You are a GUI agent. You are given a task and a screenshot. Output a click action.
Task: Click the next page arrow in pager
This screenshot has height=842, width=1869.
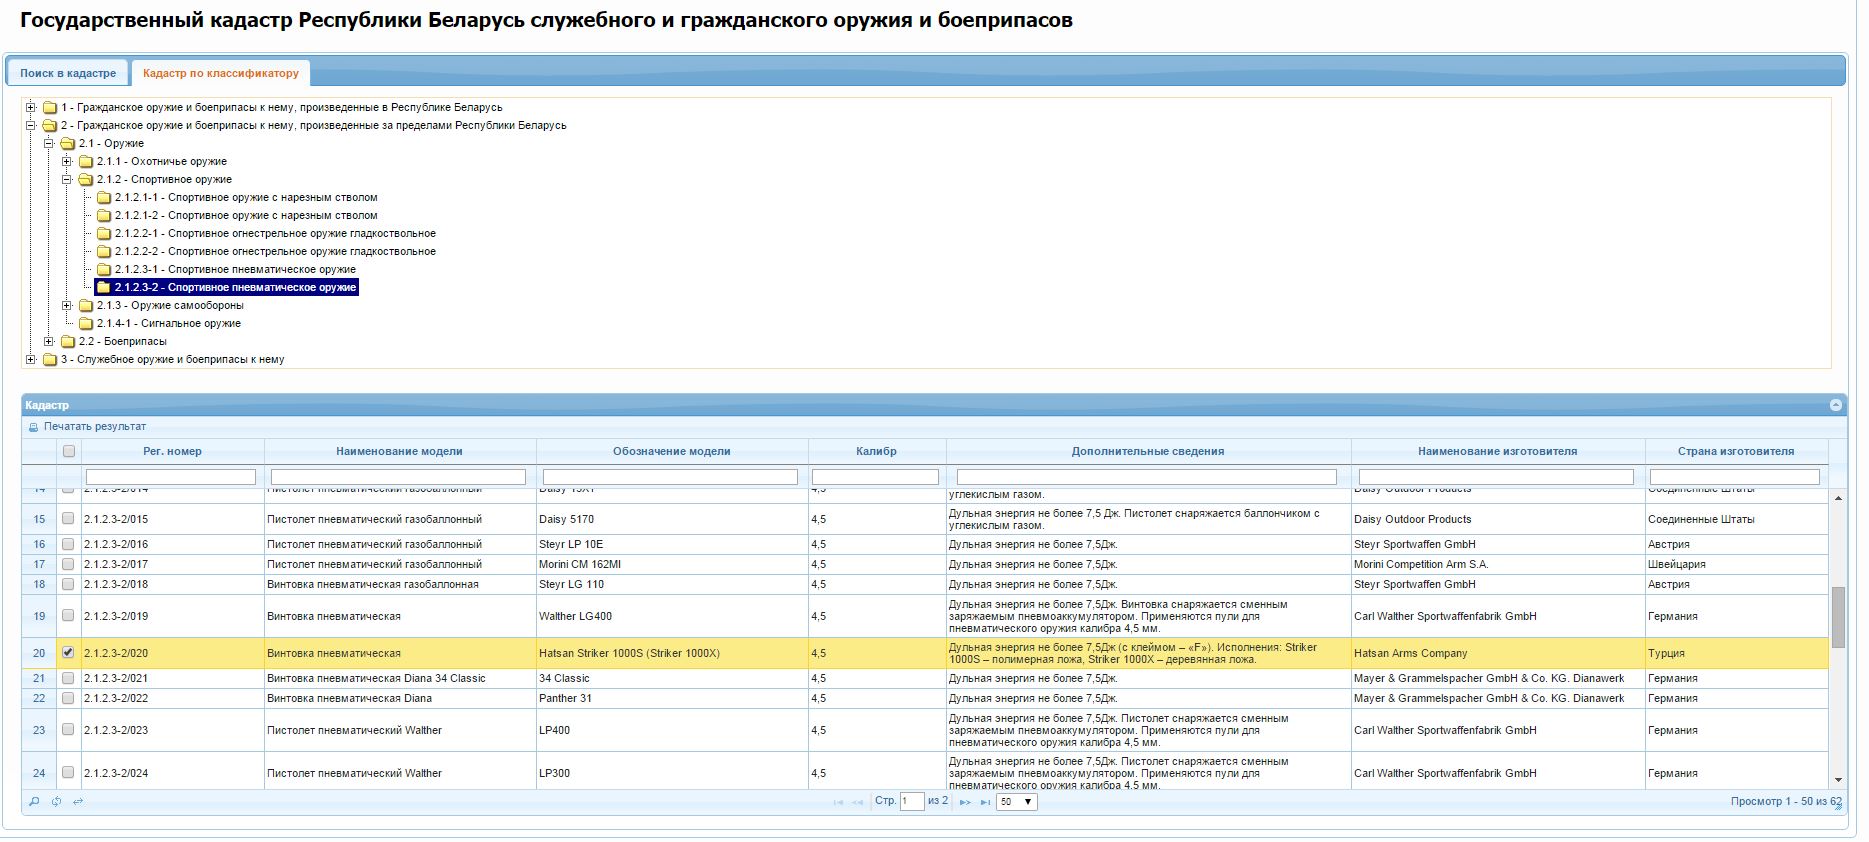[965, 802]
